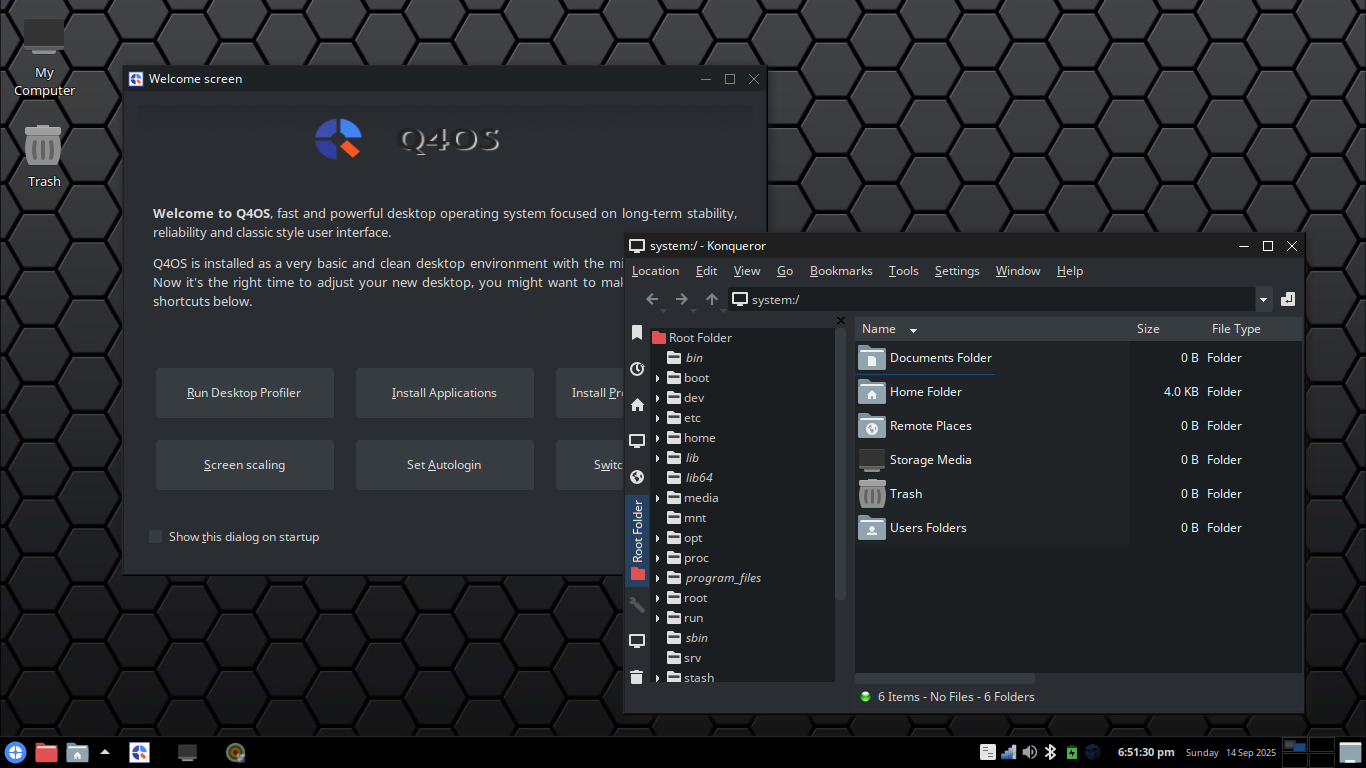
Task: Select the Remote Places folder icon
Action: tap(872, 425)
